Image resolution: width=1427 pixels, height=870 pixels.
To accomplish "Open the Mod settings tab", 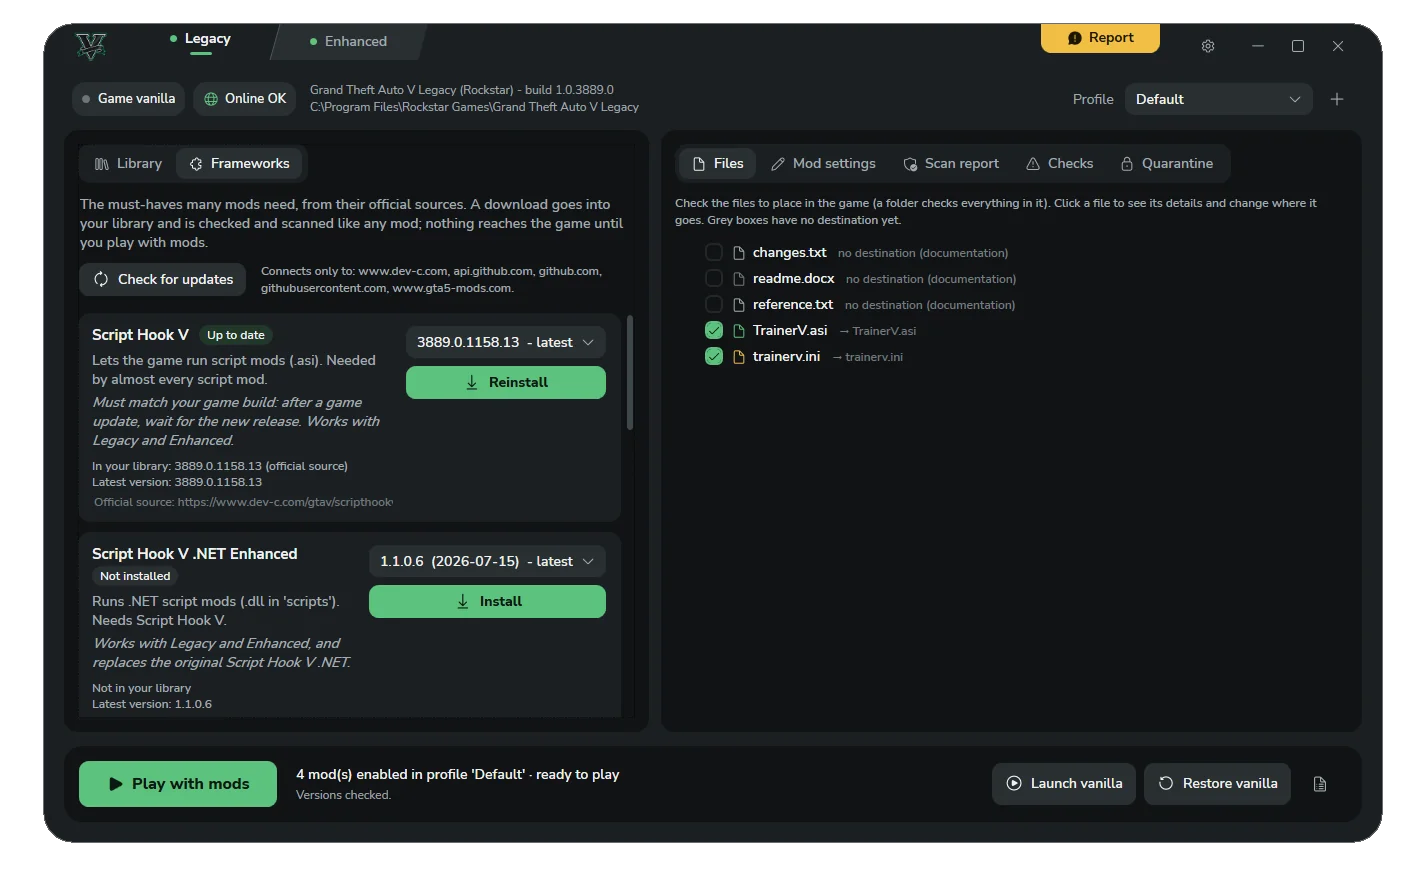I will 823,164.
